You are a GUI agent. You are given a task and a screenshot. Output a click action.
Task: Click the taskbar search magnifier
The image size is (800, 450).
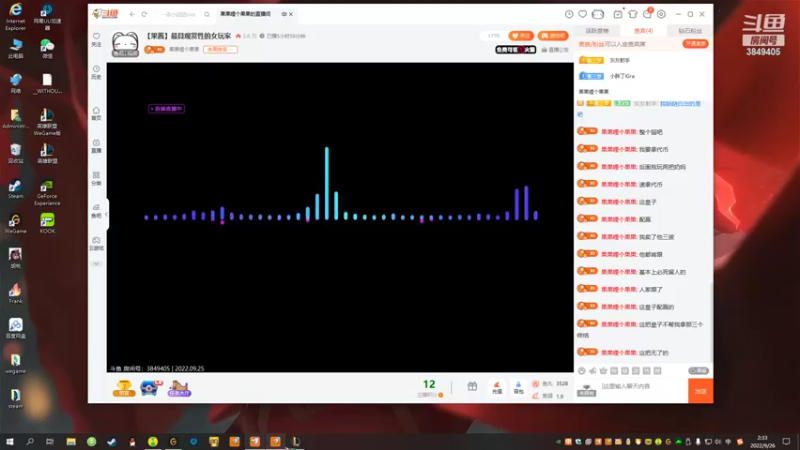30,441
